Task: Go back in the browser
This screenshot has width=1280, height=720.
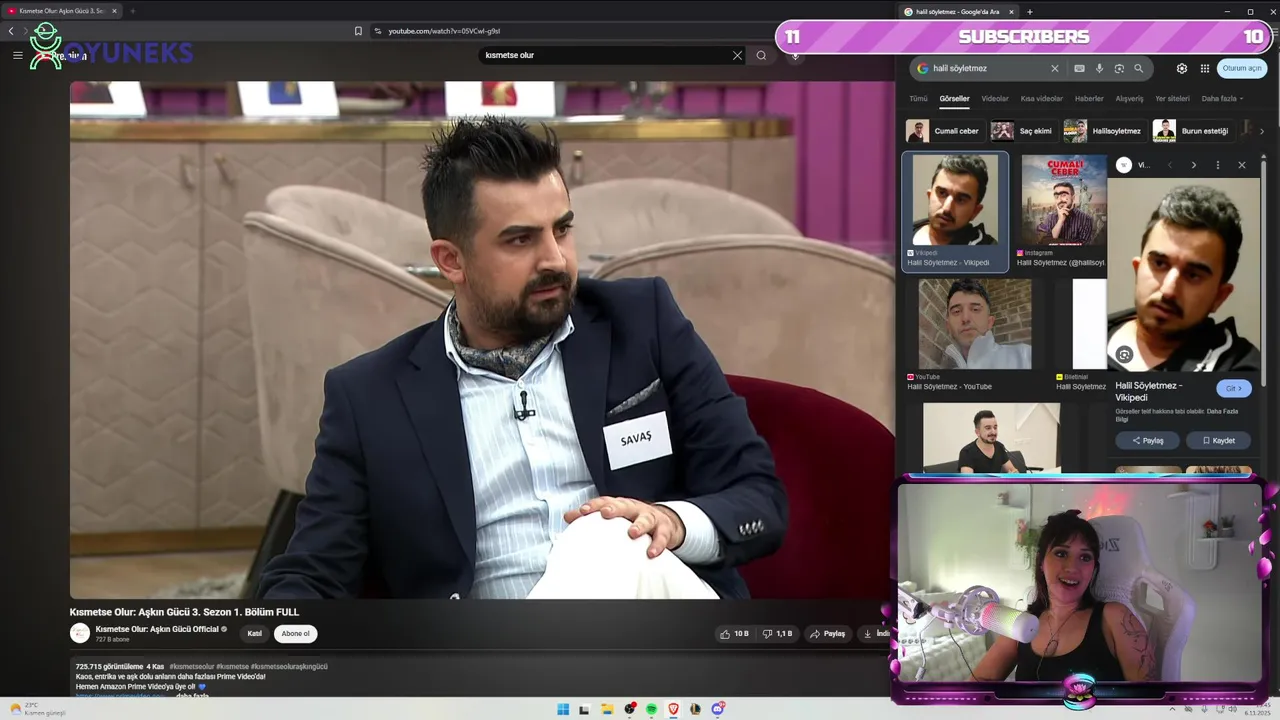Action: pos(11,31)
